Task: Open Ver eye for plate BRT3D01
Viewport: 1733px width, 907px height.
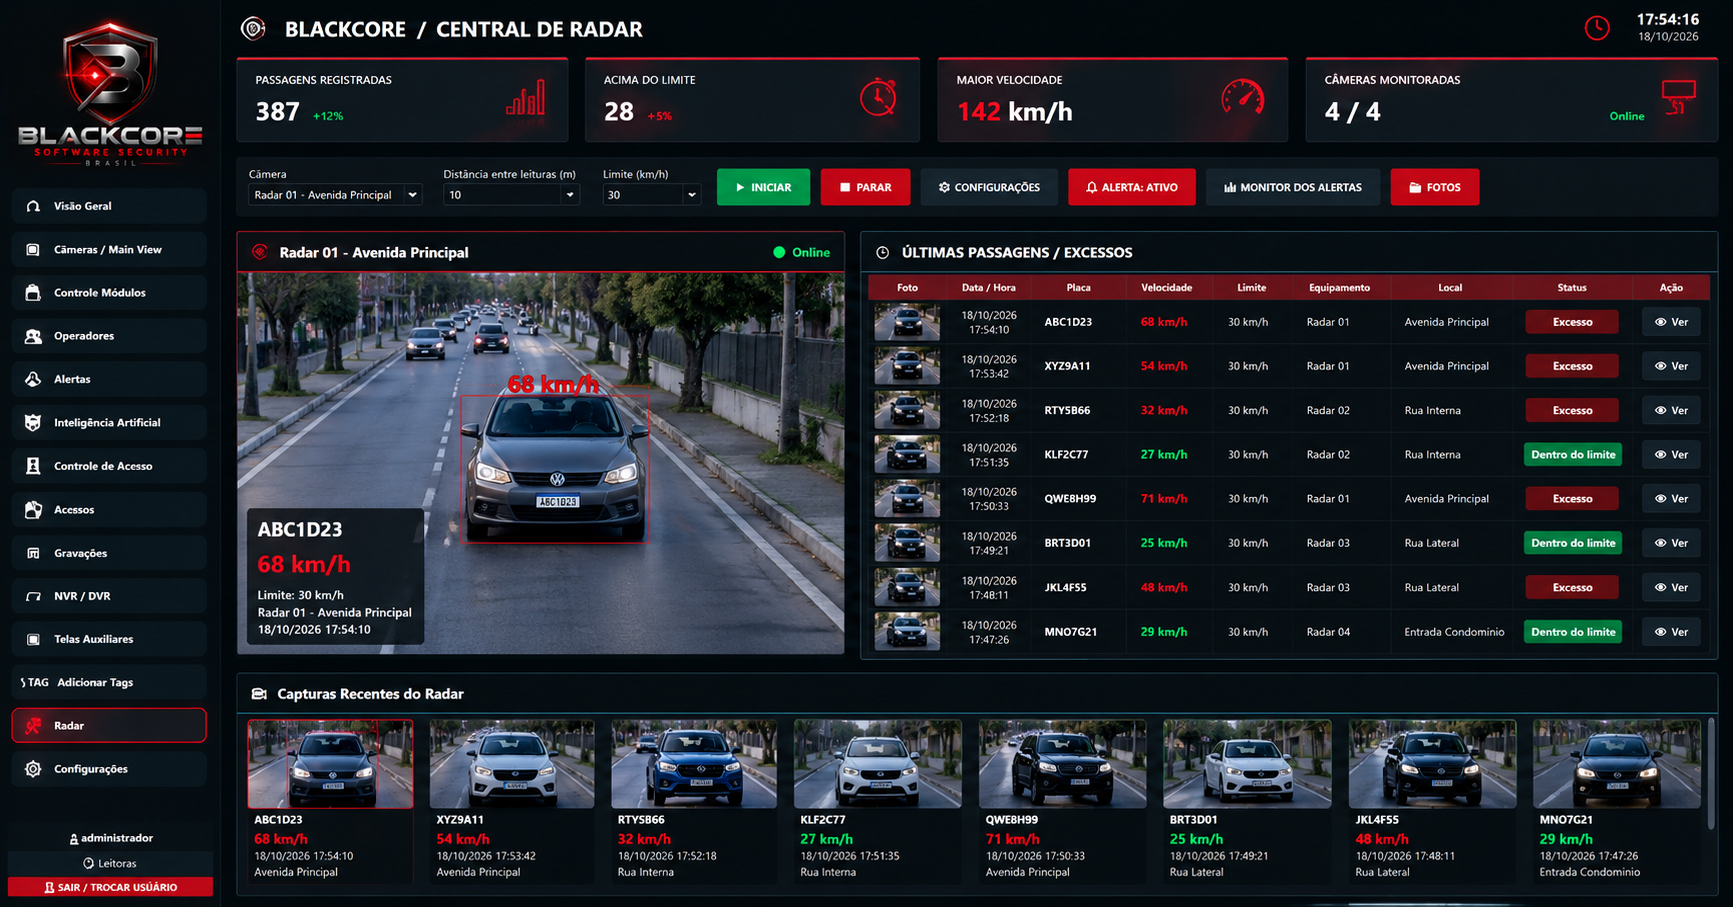Action: click(1671, 543)
